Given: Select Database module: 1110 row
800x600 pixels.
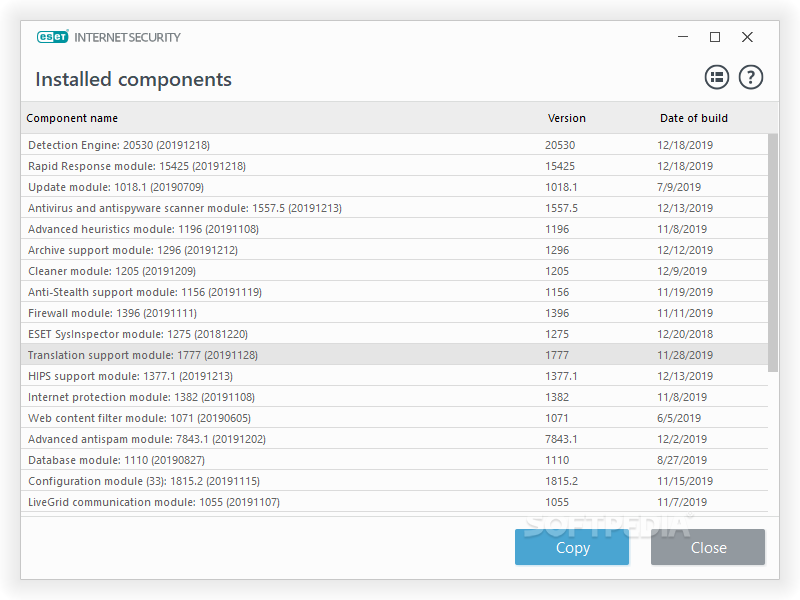Looking at the screenshot, I should (x=394, y=460).
